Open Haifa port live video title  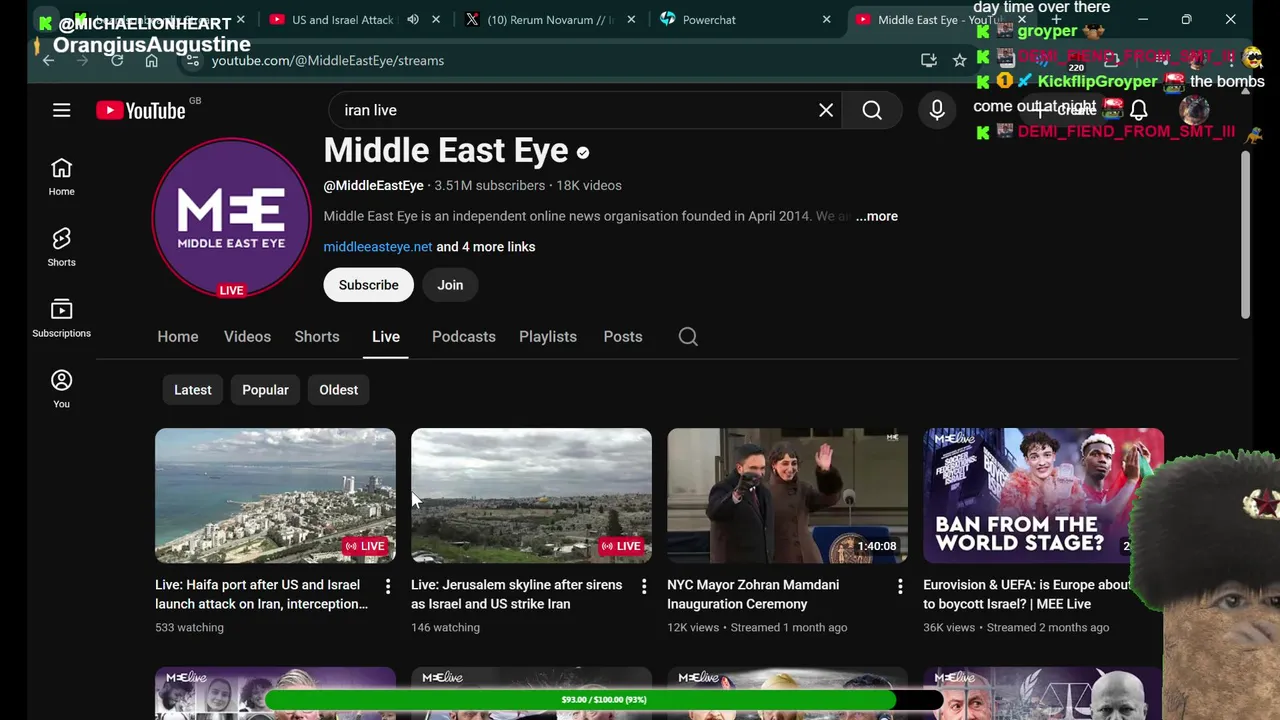[x=262, y=594]
